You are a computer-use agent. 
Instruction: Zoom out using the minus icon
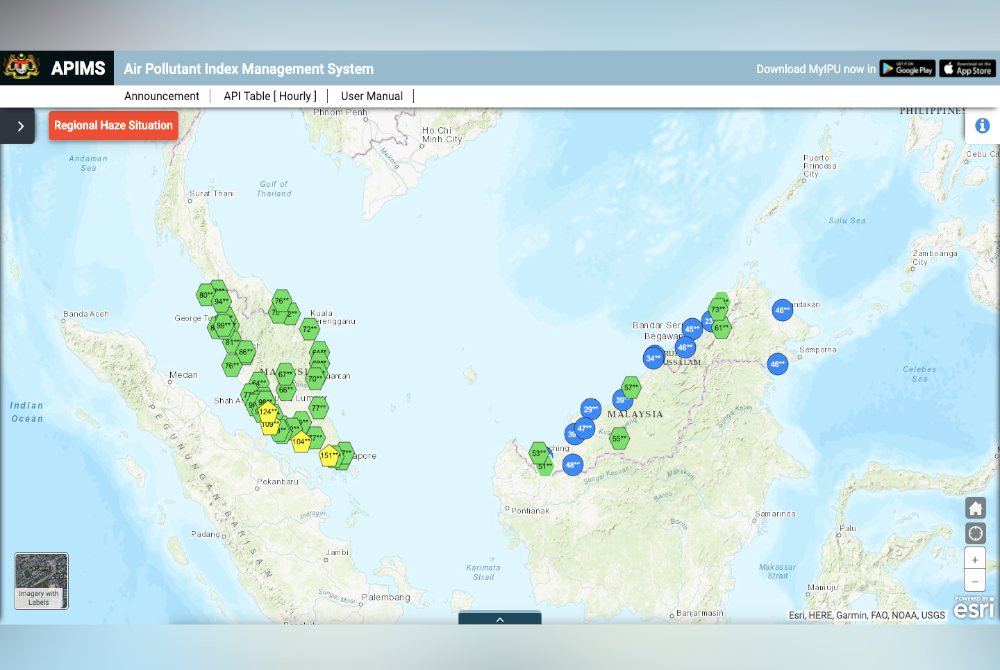[975, 580]
